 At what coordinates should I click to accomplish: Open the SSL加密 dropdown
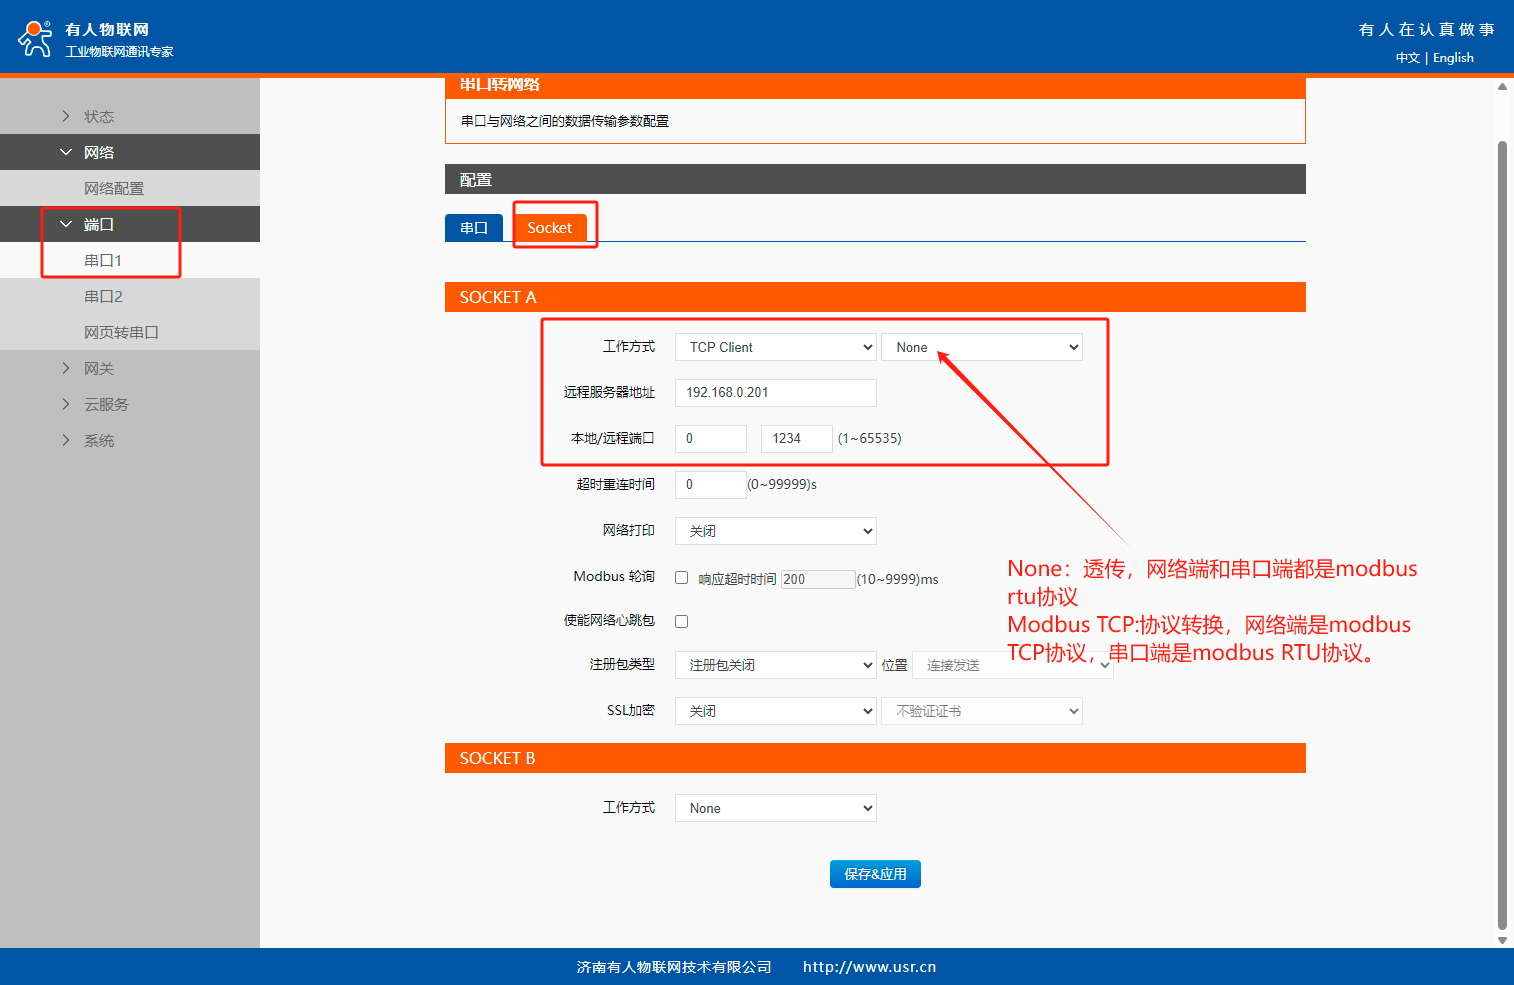[775, 711]
